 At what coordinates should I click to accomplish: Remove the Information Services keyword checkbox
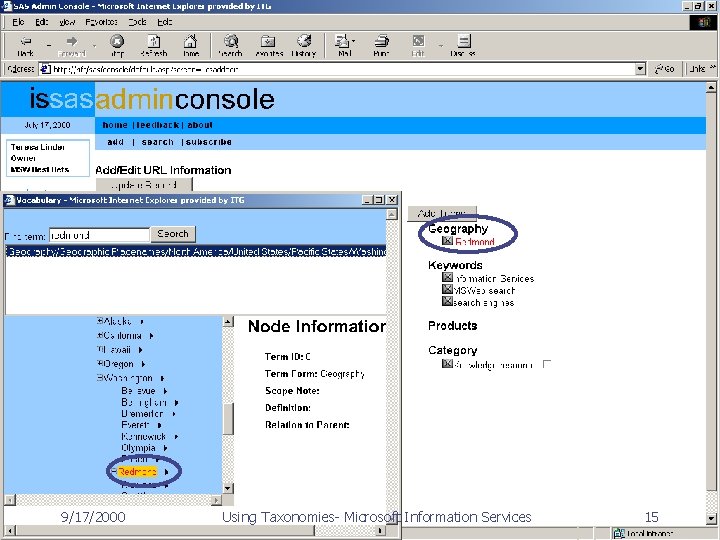click(447, 277)
